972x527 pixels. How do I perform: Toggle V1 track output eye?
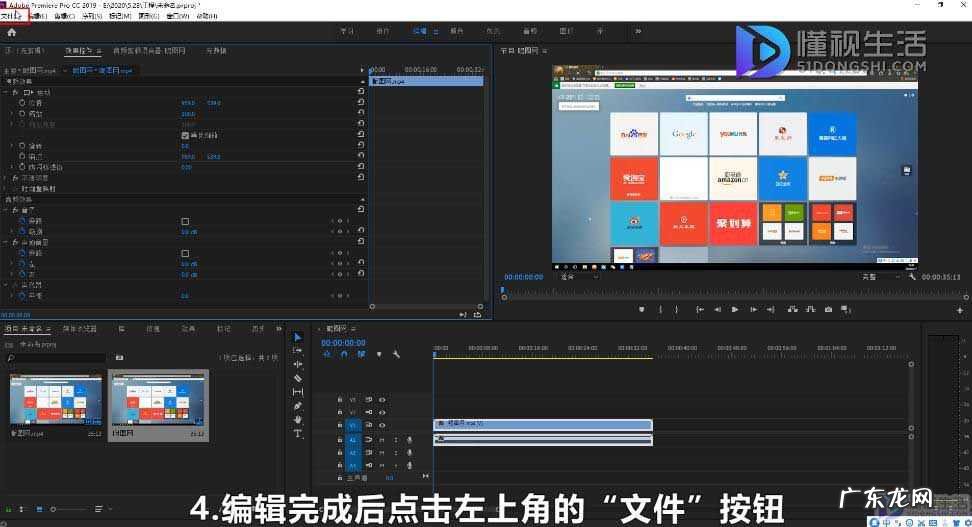point(382,425)
